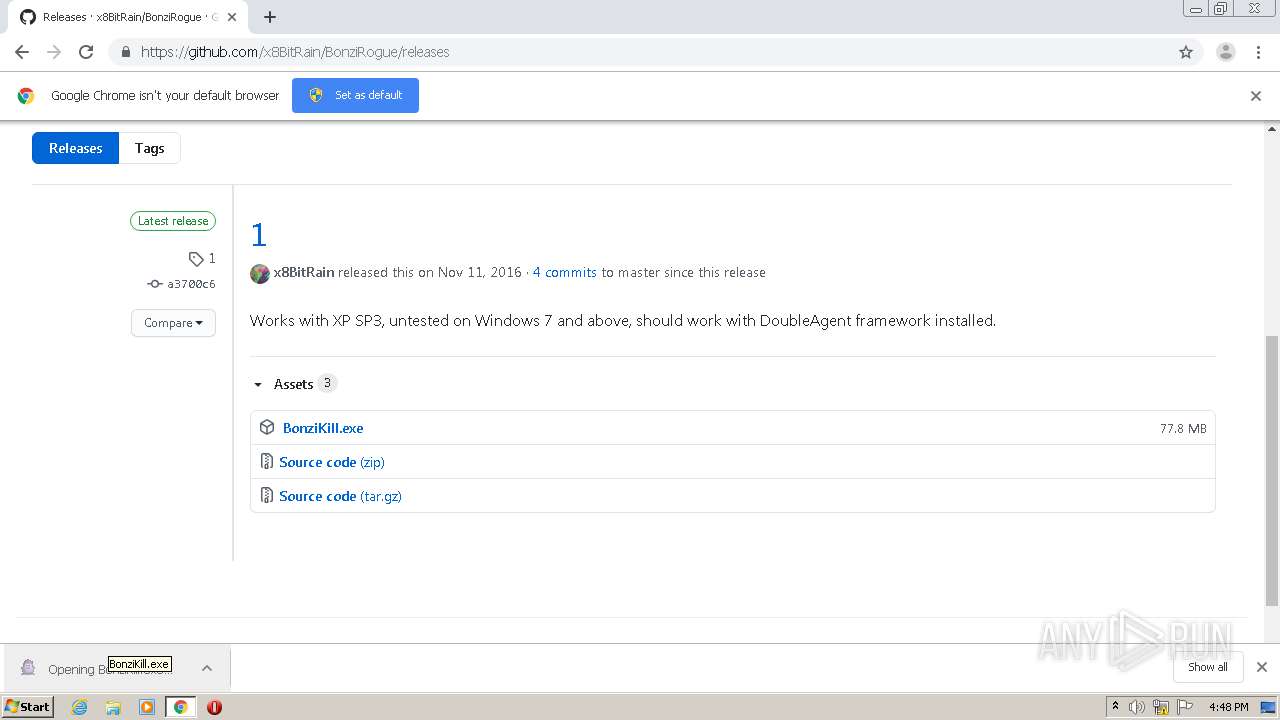
Task: Open the 4 commits link
Action: click(564, 272)
